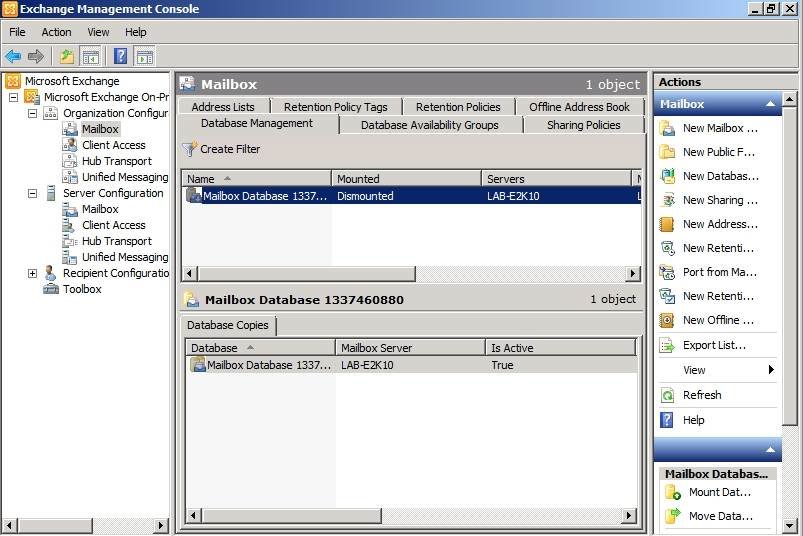Image resolution: width=803 pixels, height=536 pixels.
Task: Expand the Recipient Configuration node
Action: tap(32, 273)
